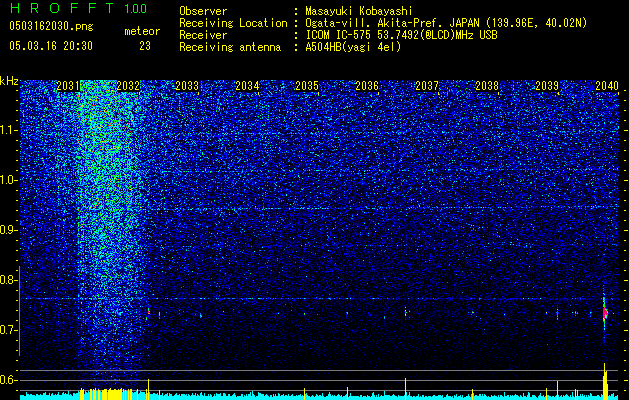
Task: Click the 0.9 kHz axis label
Action: 9,230
